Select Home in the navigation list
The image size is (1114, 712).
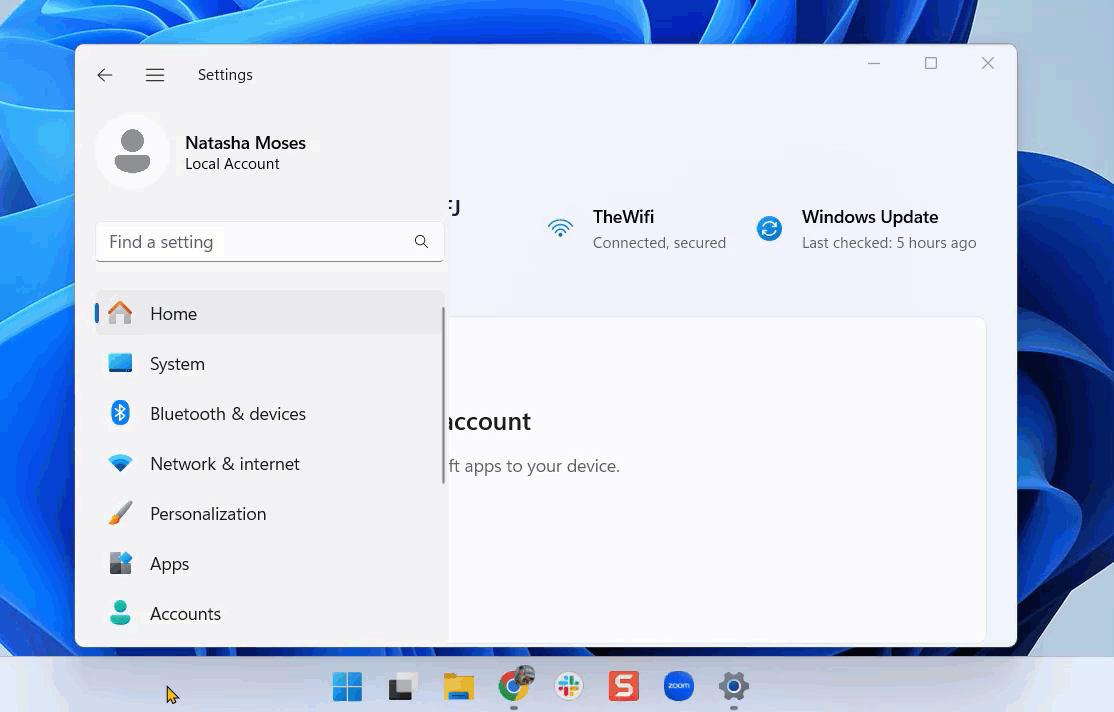(270, 313)
